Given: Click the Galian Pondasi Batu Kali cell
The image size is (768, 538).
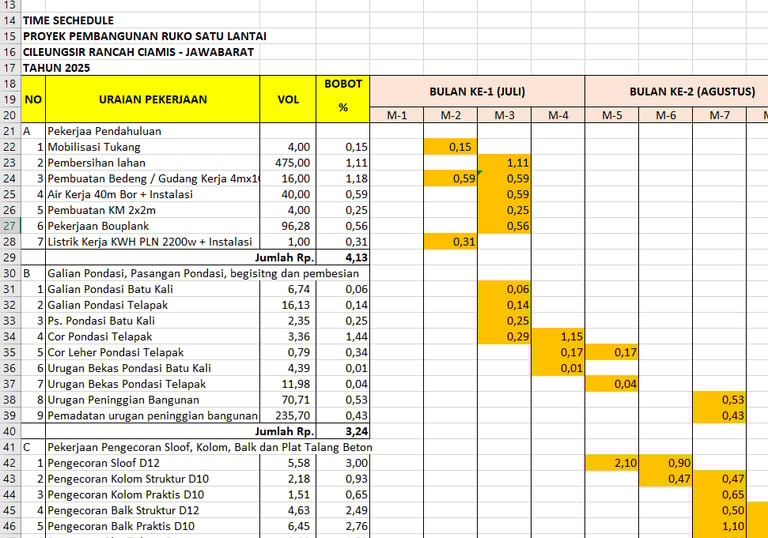Looking at the screenshot, I should point(153,289).
